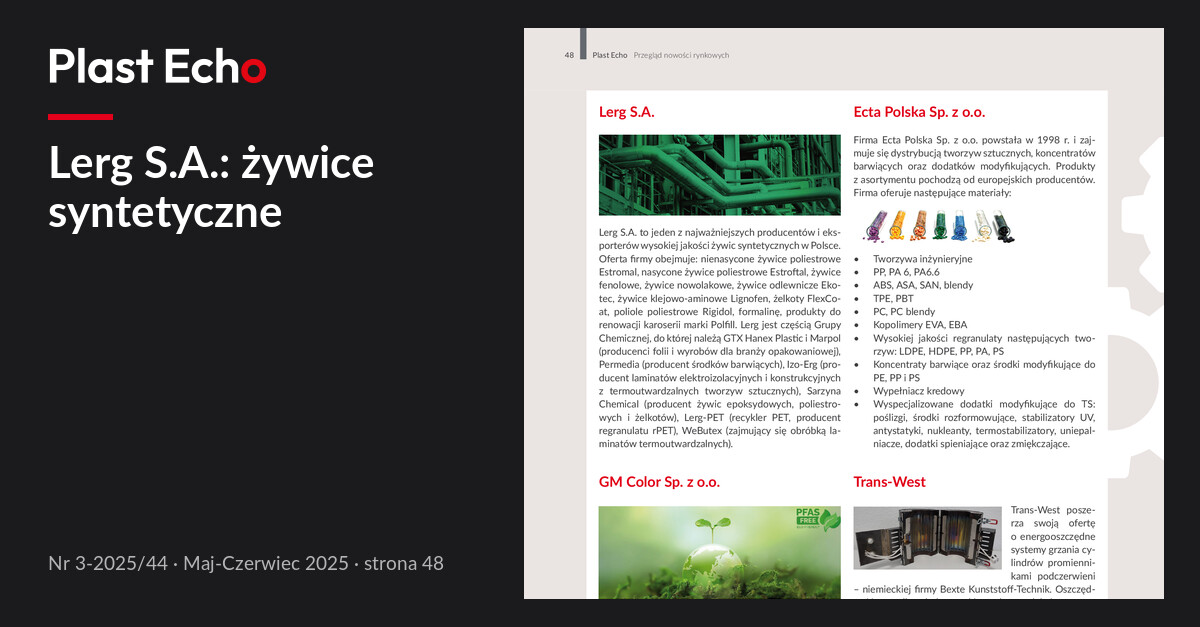Click the 'TPE, PBT' bullet

[892, 298]
